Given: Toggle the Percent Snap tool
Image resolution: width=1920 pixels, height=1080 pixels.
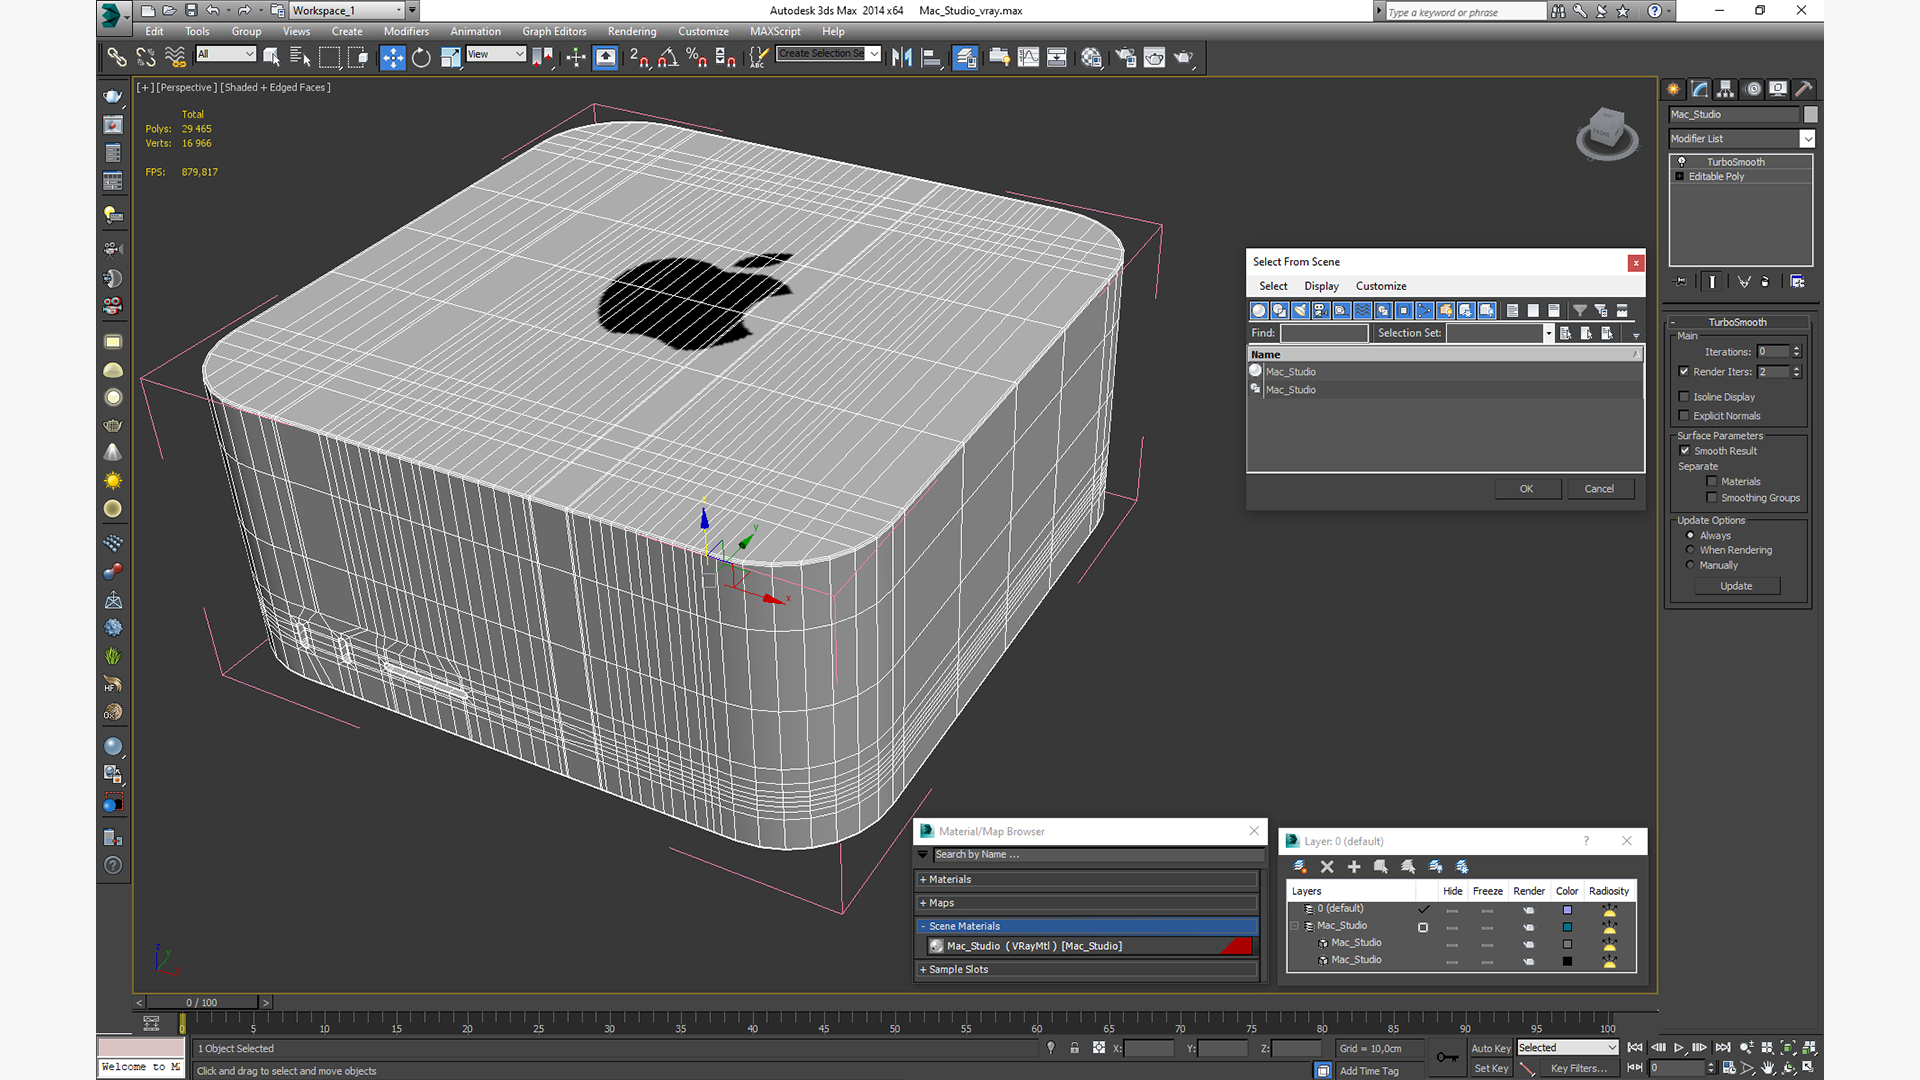Looking at the screenshot, I should tap(697, 57).
